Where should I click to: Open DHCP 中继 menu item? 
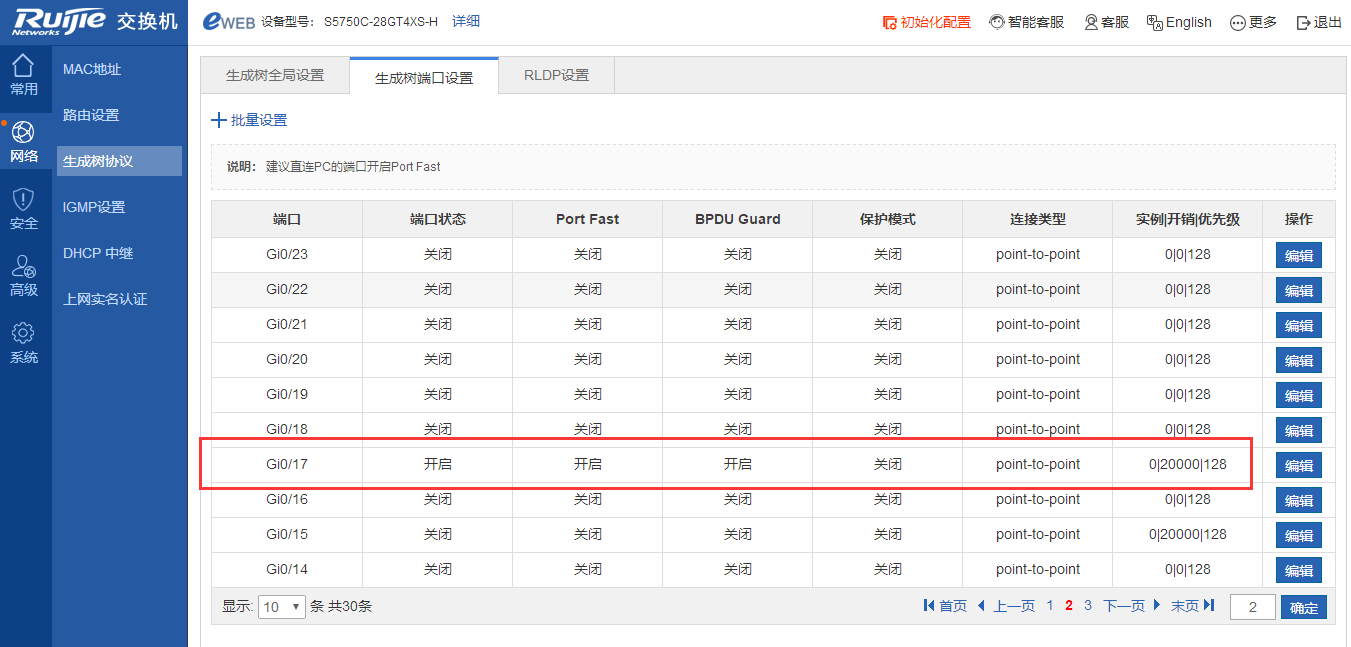98,253
